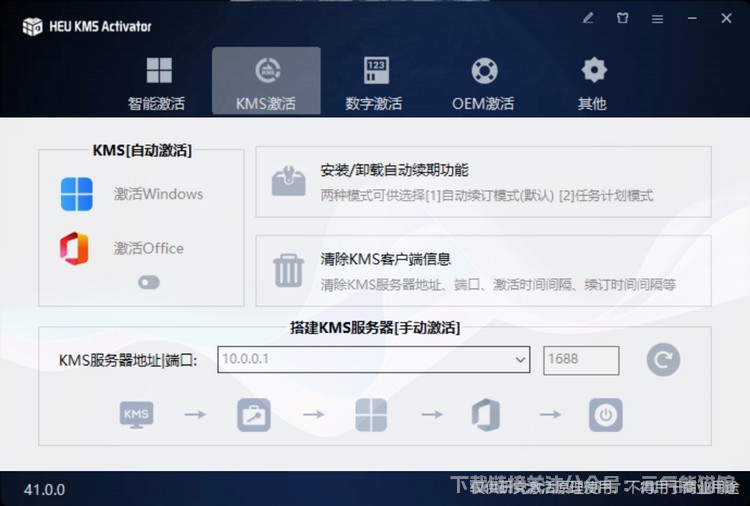Switch to the 智能激活 tab
This screenshot has height=506, width=750.
(157, 82)
